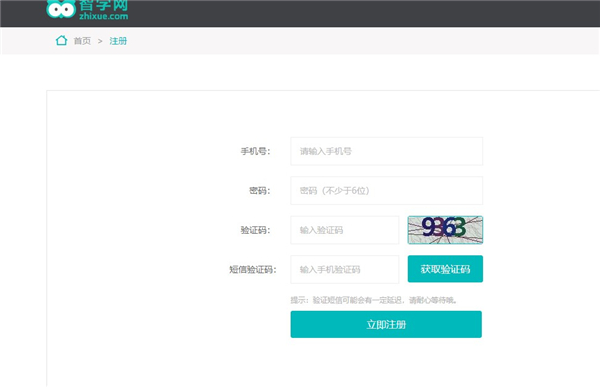
Task: Refresh the 9363 captcha image
Action: tap(445, 230)
